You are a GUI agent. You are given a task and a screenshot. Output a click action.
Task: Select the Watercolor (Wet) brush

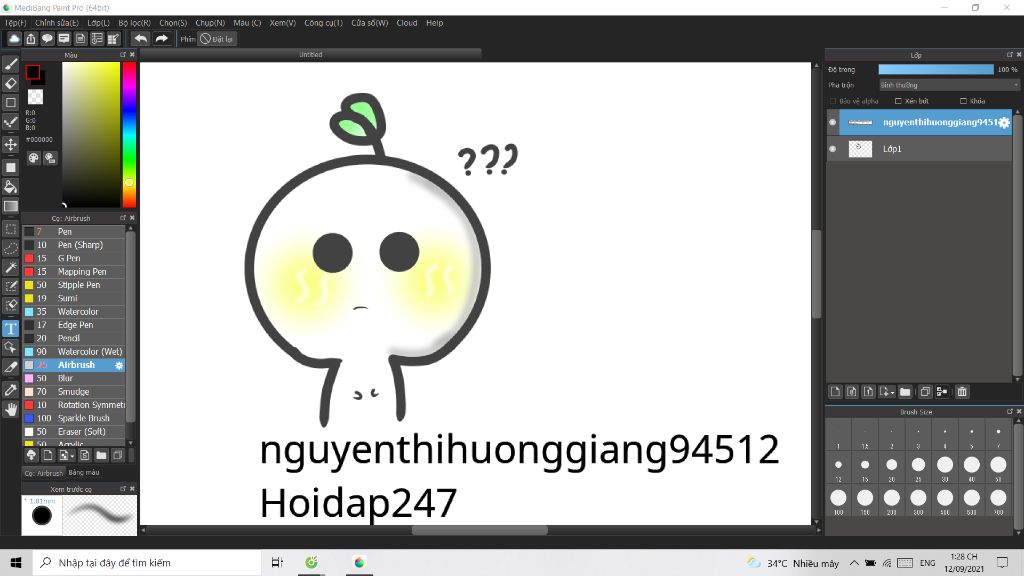pyautogui.click(x=74, y=351)
